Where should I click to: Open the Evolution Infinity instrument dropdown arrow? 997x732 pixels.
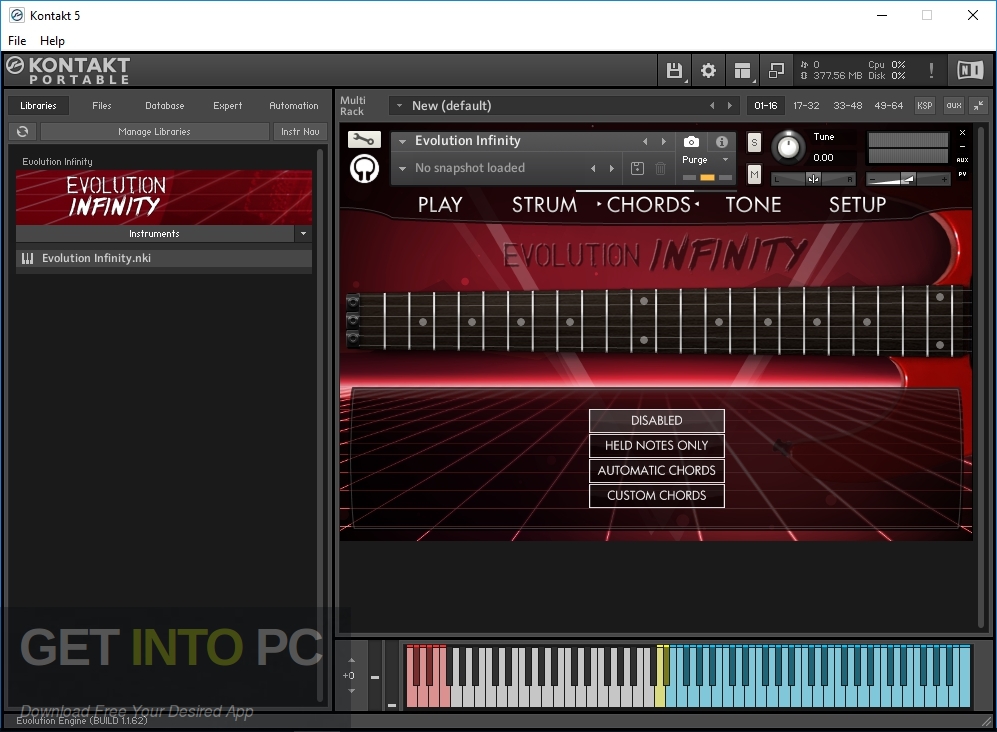click(x=402, y=141)
